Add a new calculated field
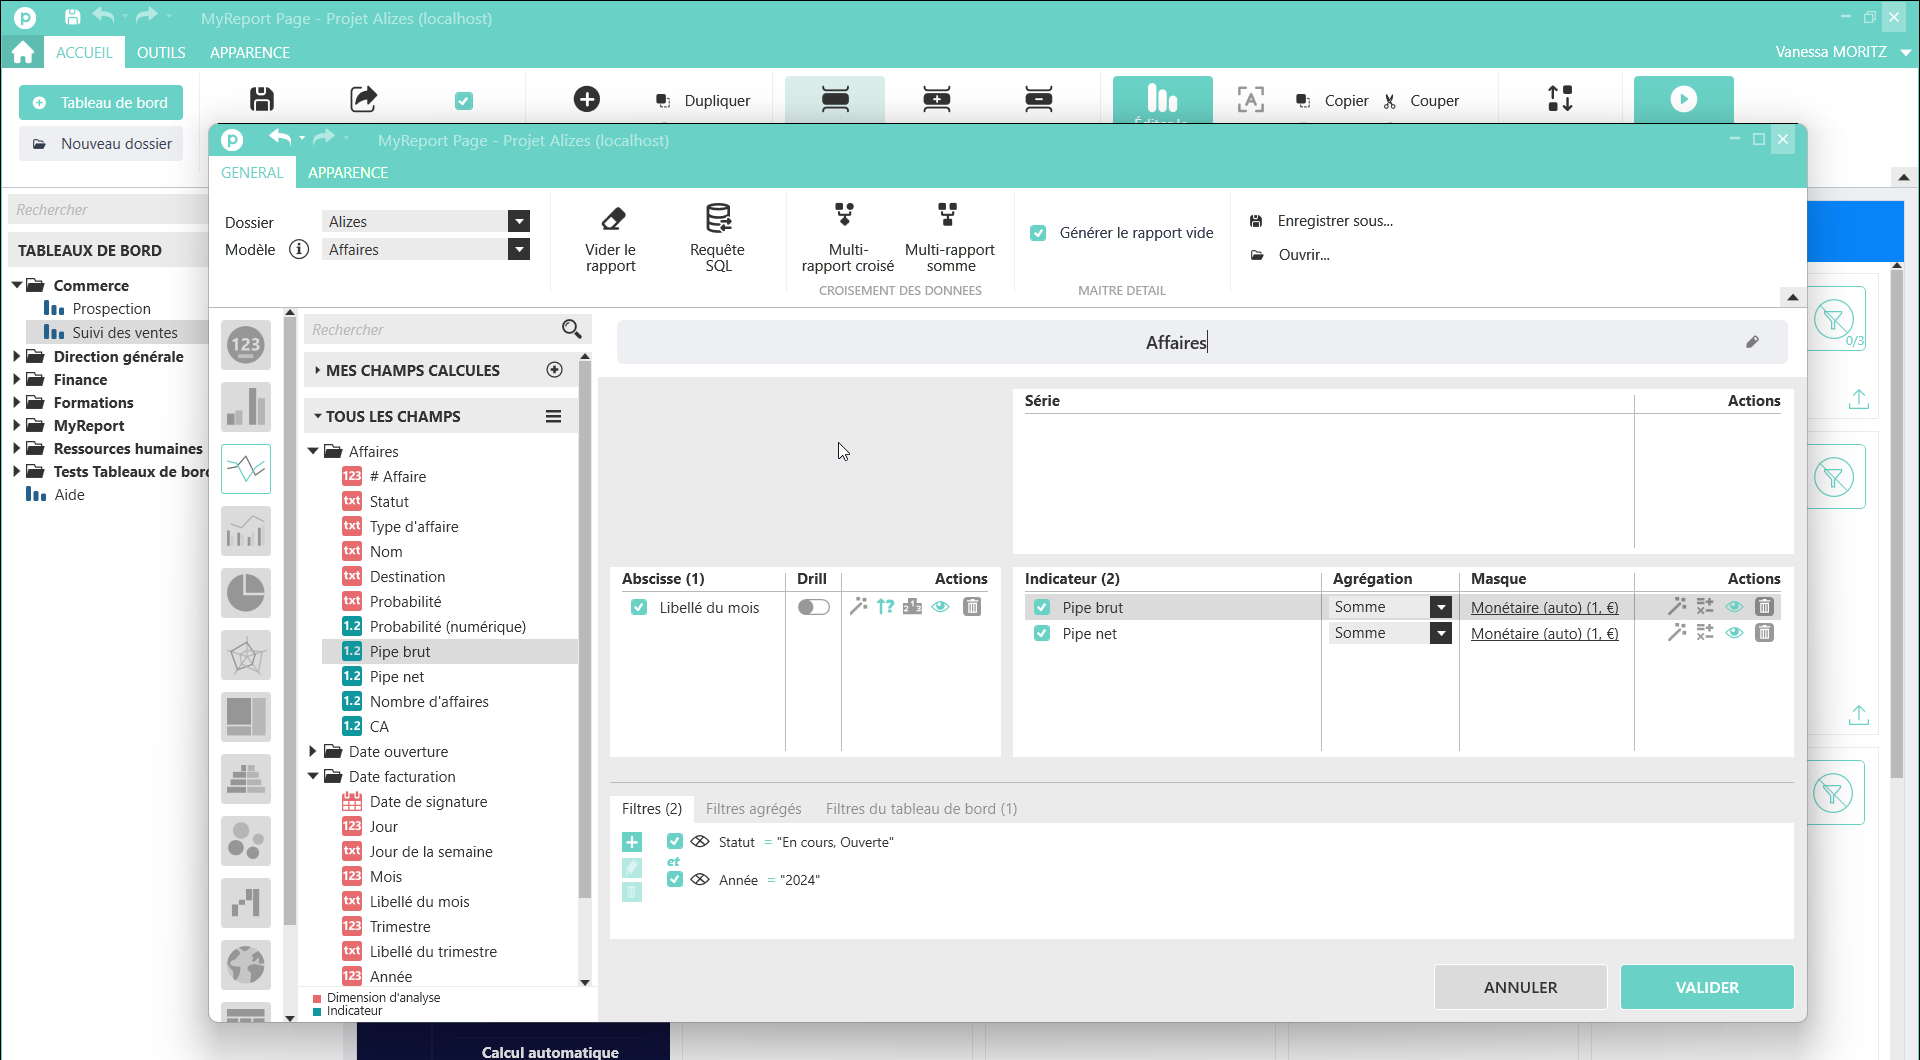 pos(555,370)
